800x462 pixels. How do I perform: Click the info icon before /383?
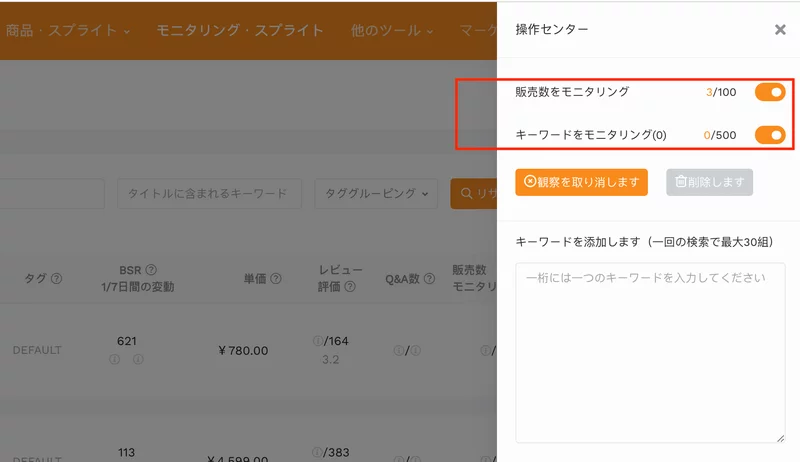pos(317,452)
